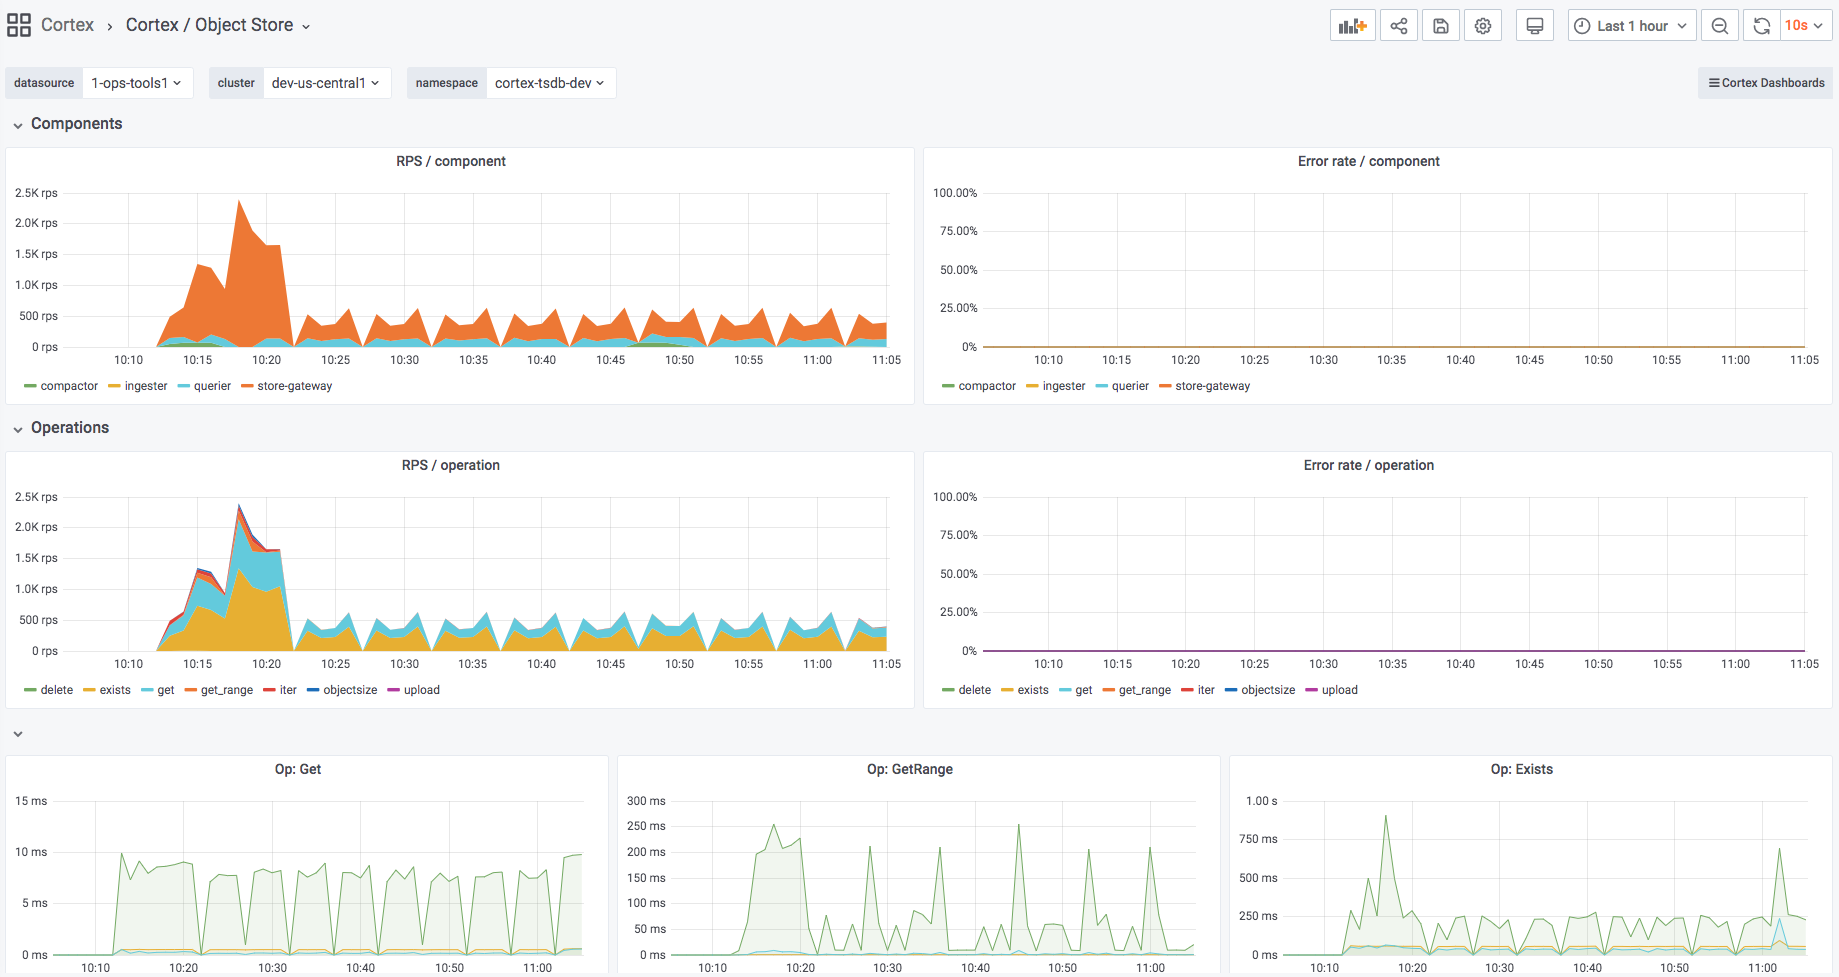This screenshot has height=977, width=1839.
Task: Open the Error rate / component panel title menu
Action: (1368, 161)
